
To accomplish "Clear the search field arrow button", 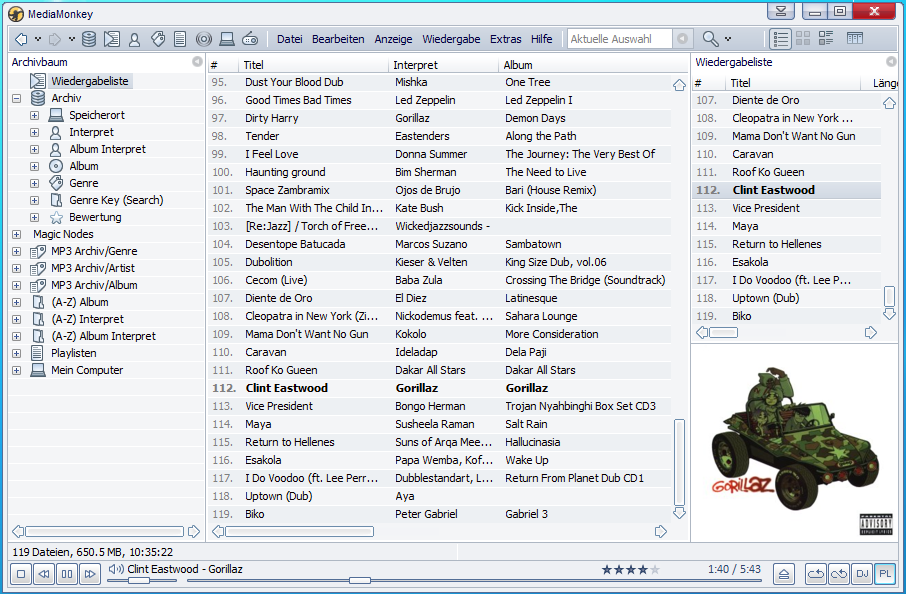I will click(x=682, y=39).
